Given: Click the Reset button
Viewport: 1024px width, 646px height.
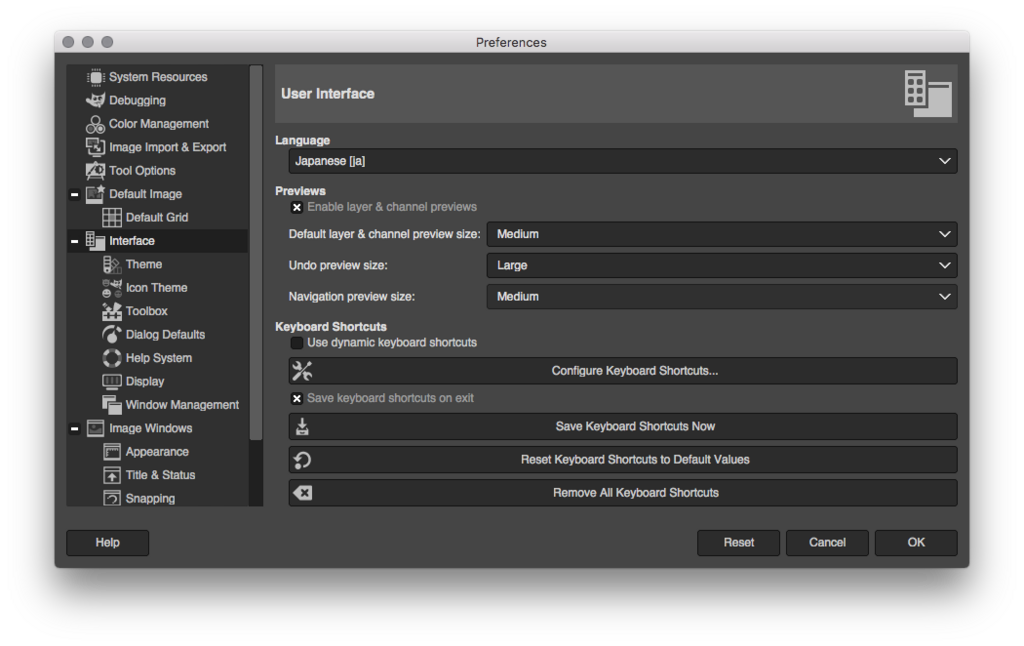Looking at the screenshot, I should (739, 543).
